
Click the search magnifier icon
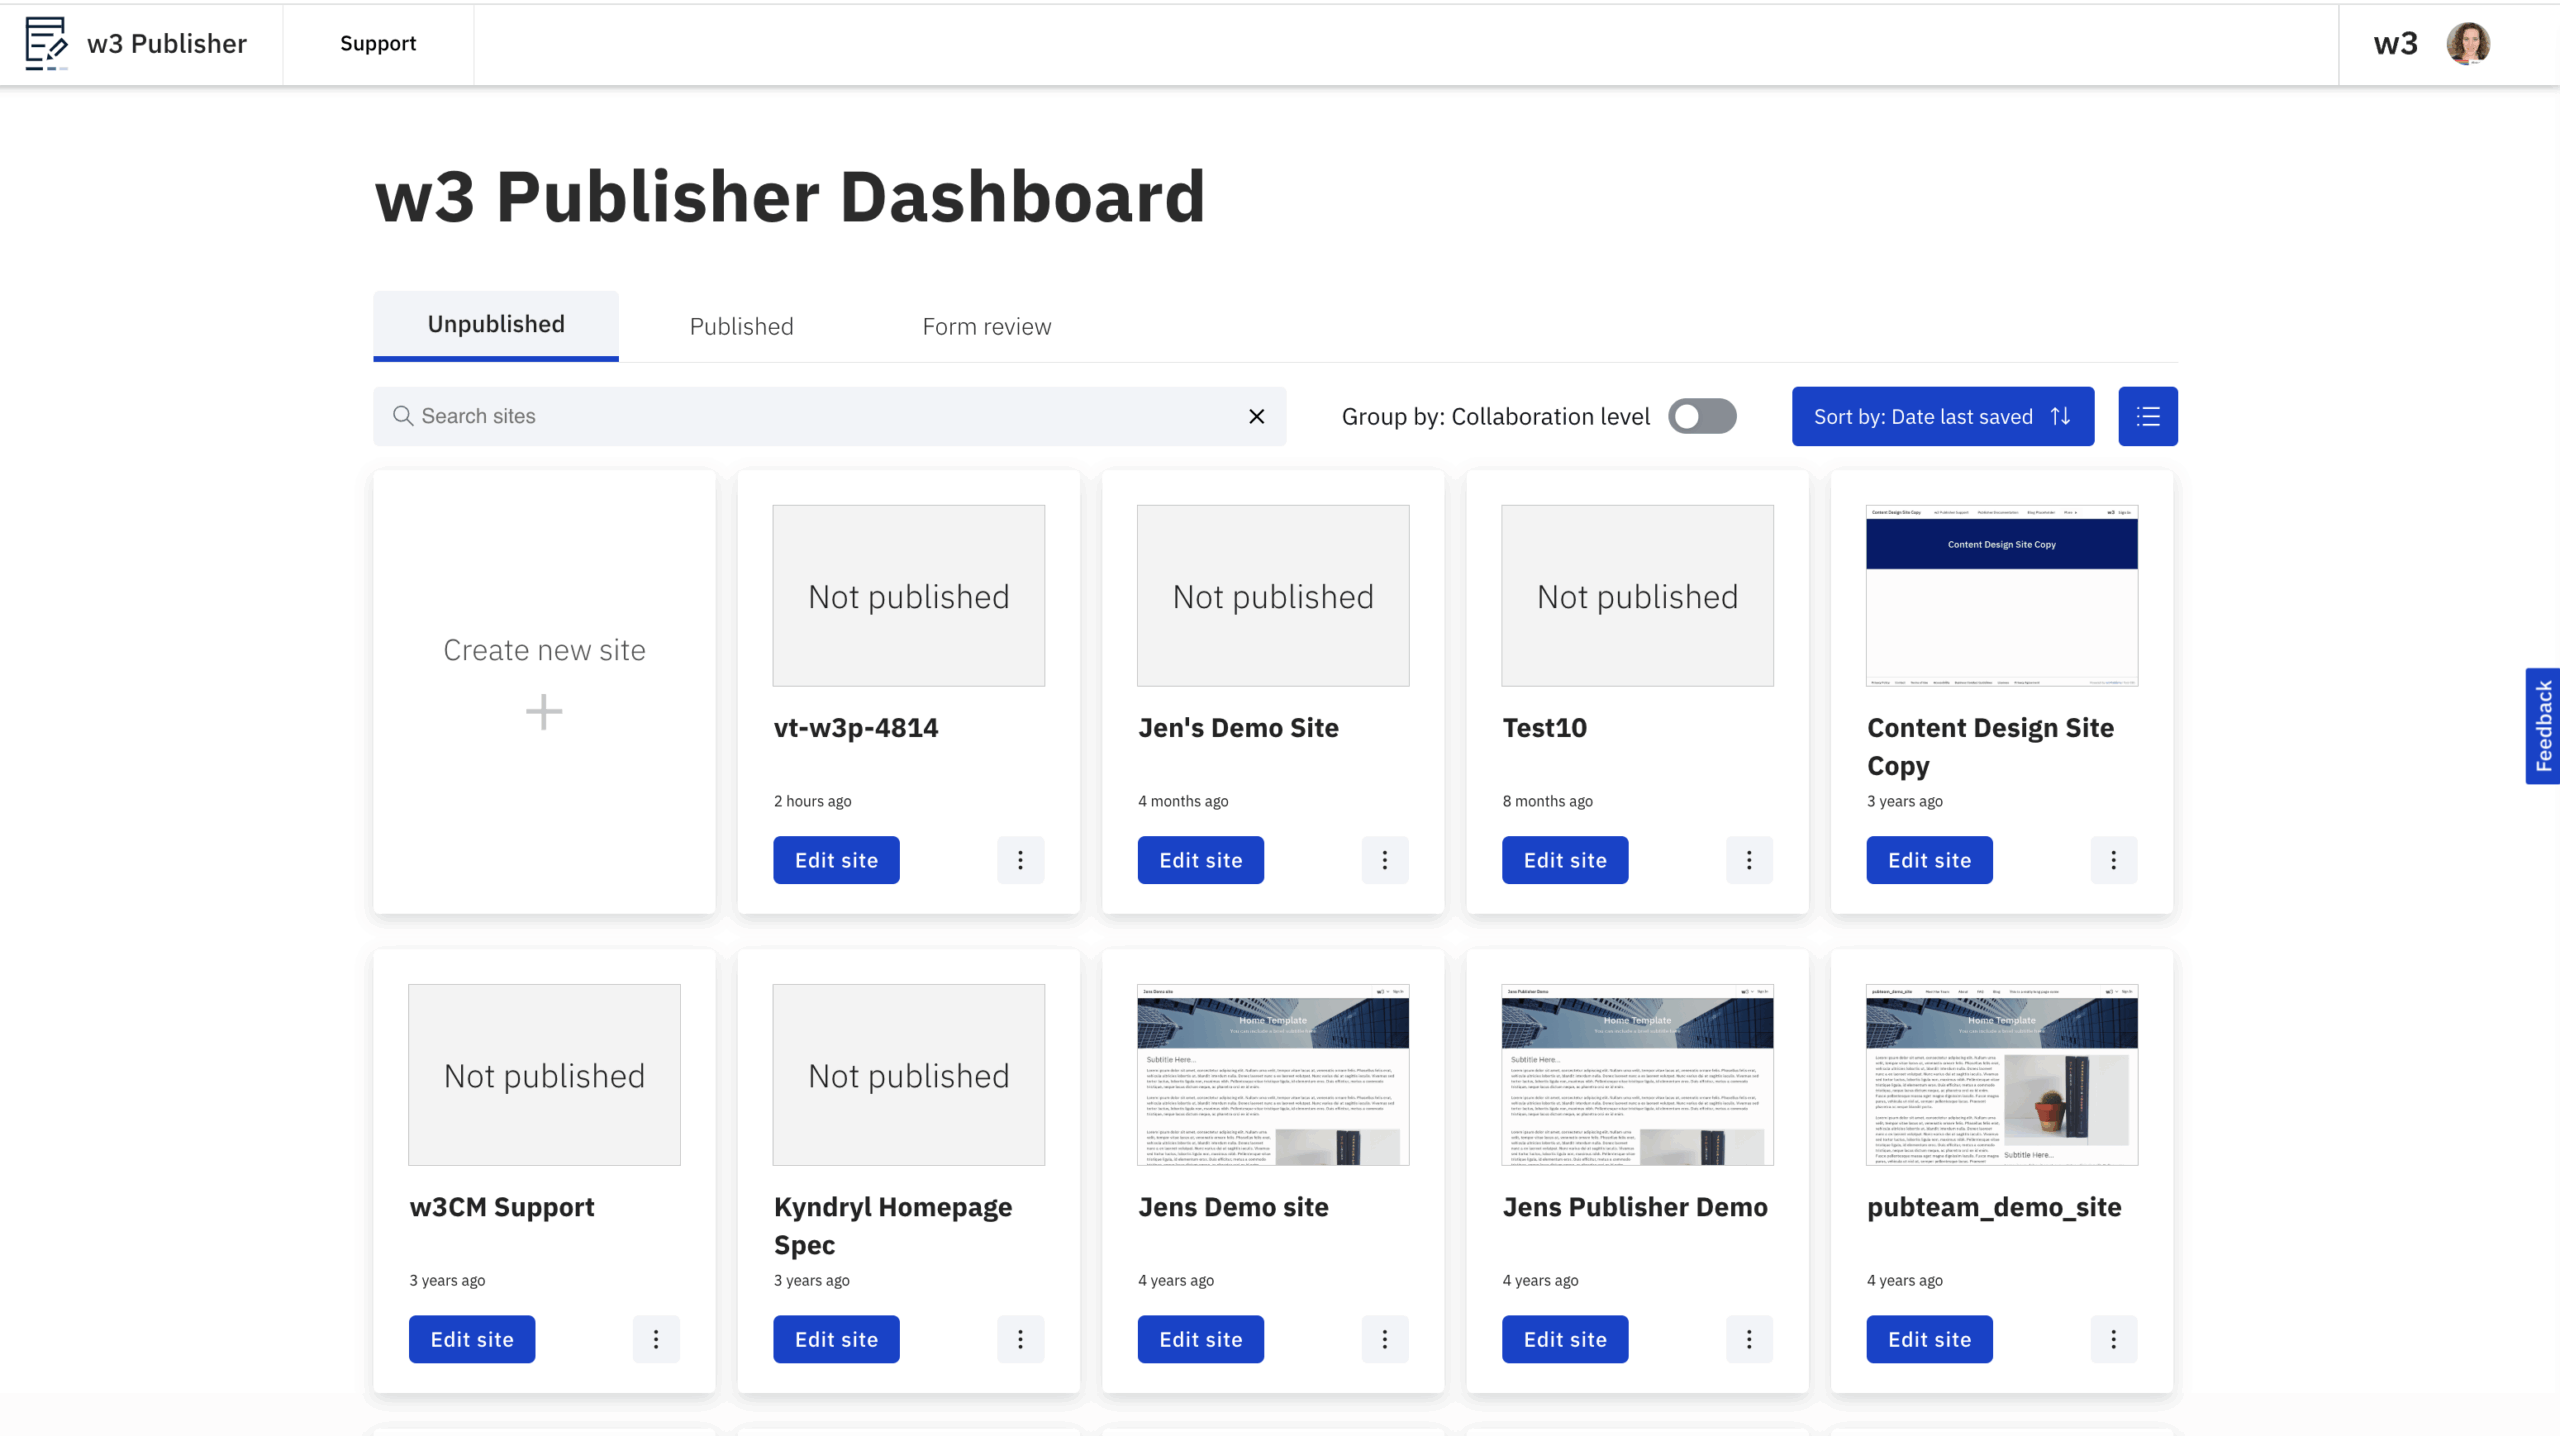(402, 416)
